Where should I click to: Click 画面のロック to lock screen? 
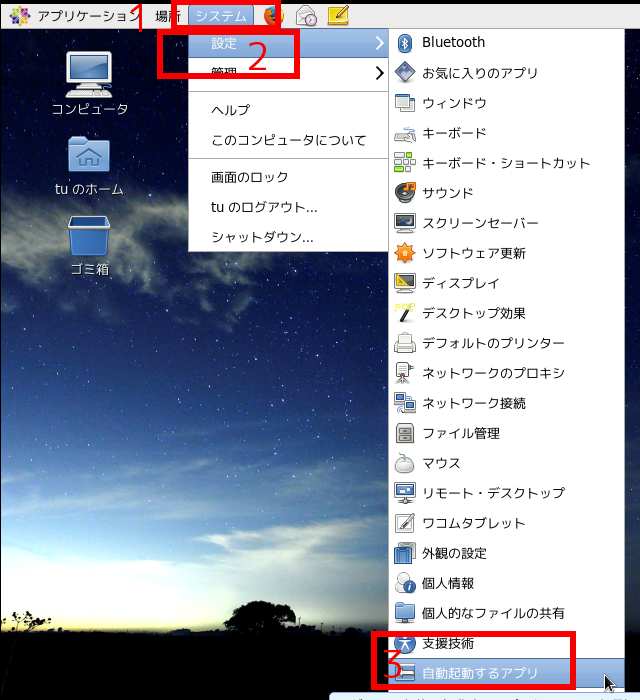tap(249, 177)
